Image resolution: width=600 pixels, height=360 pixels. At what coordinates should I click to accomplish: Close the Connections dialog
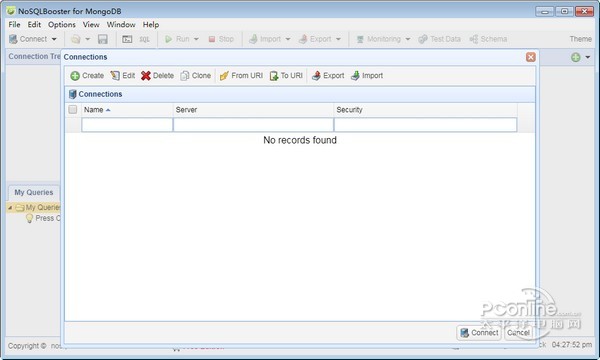530,57
